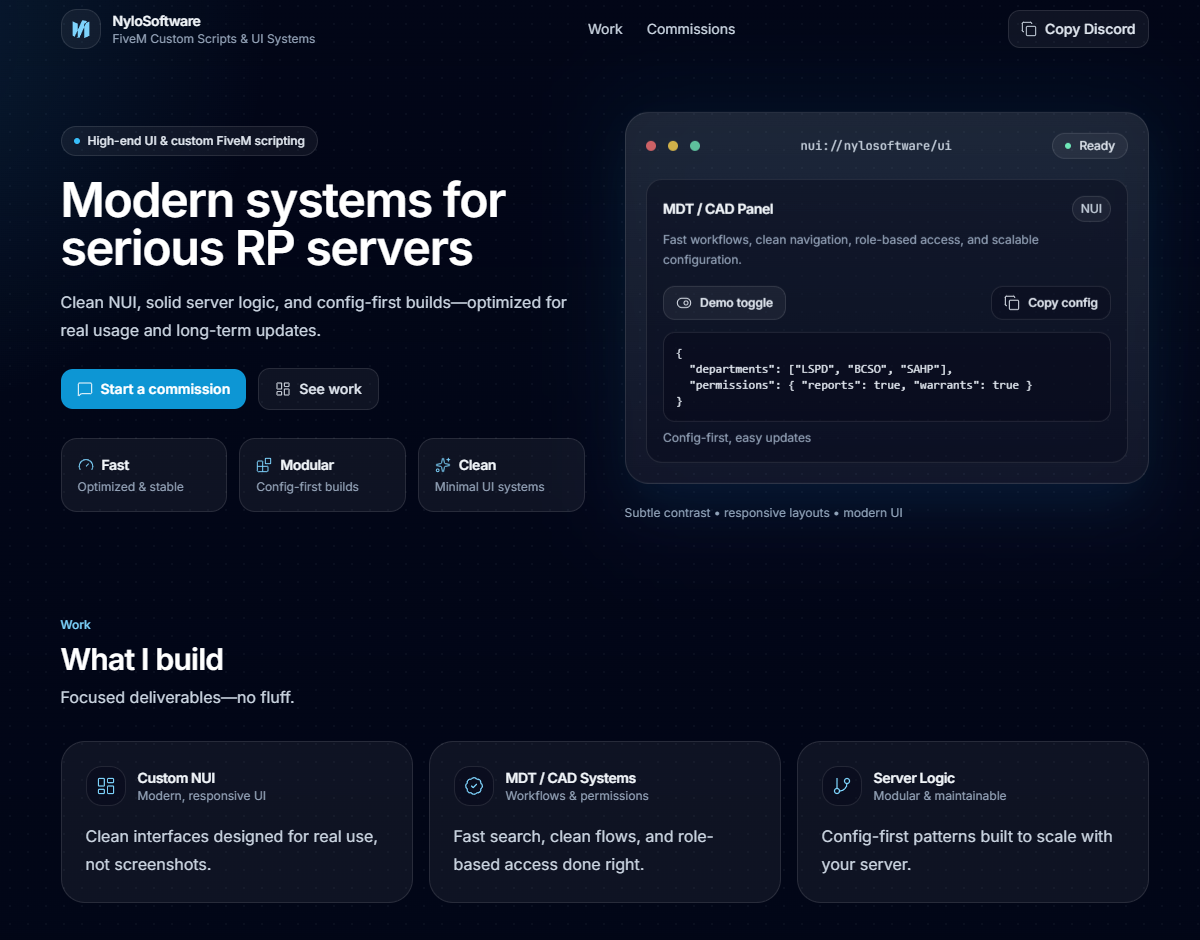Toggle the Demo toggle button
The height and width of the screenshot is (940, 1200).
point(724,303)
